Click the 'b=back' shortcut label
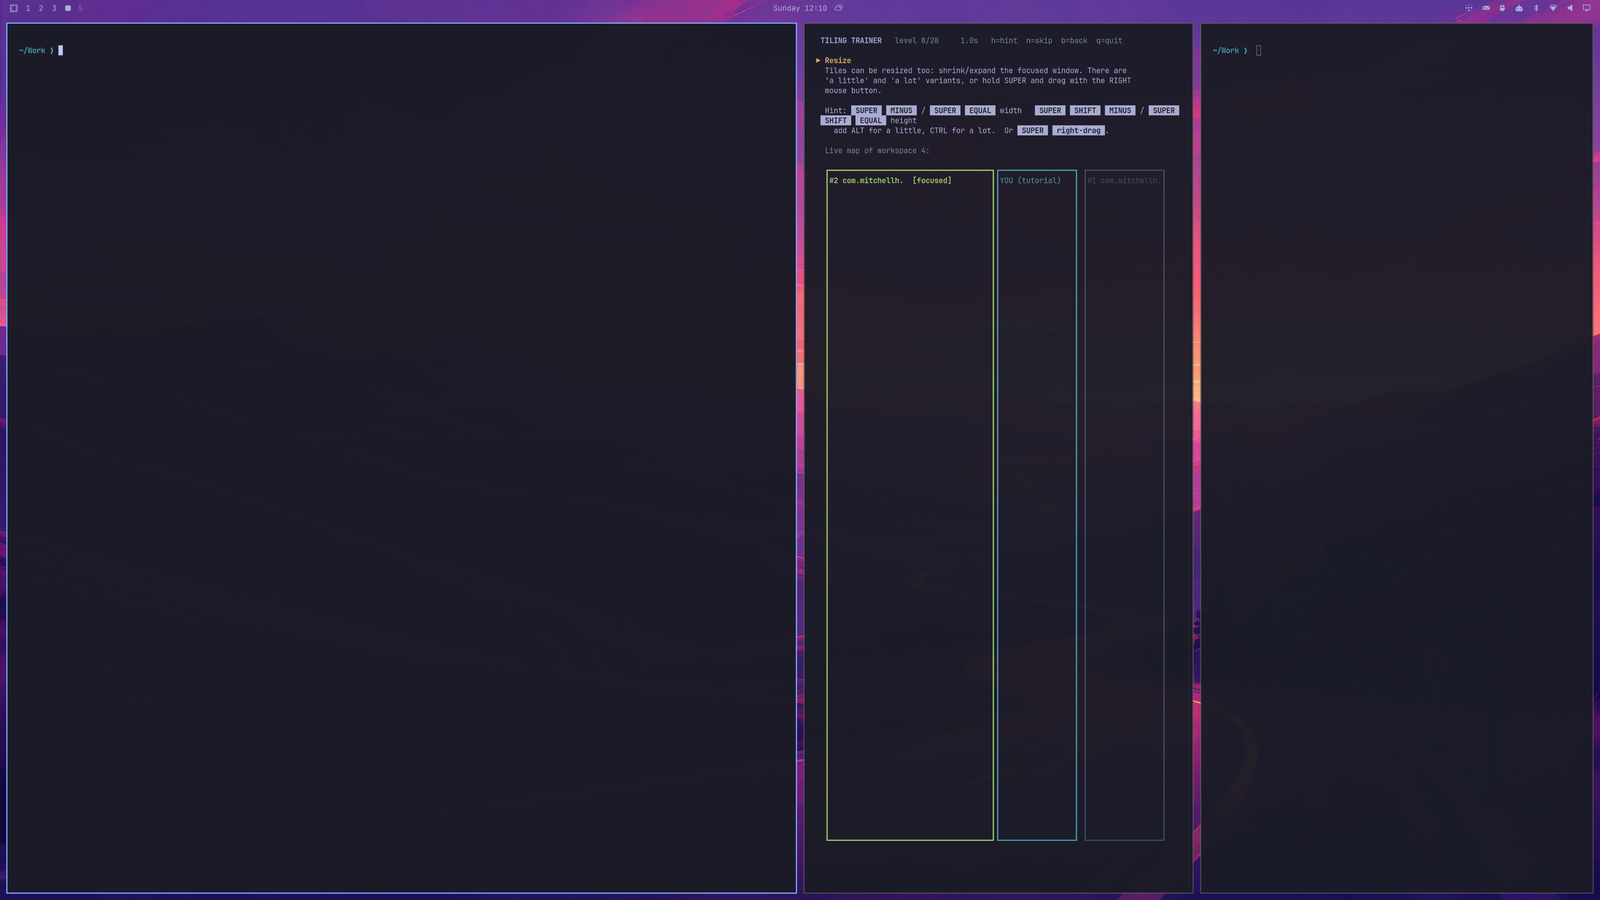Screen dimensions: 1600x900 (1074, 41)
